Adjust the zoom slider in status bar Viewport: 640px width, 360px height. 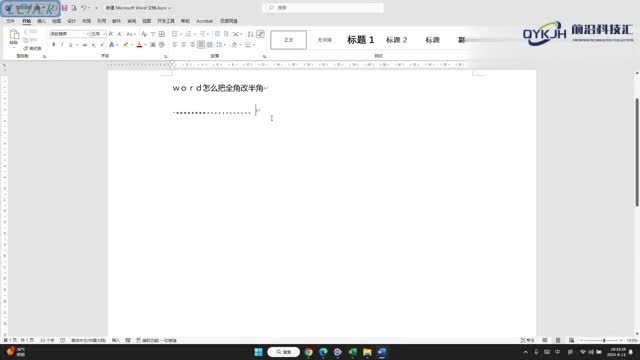[x=603, y=340]
